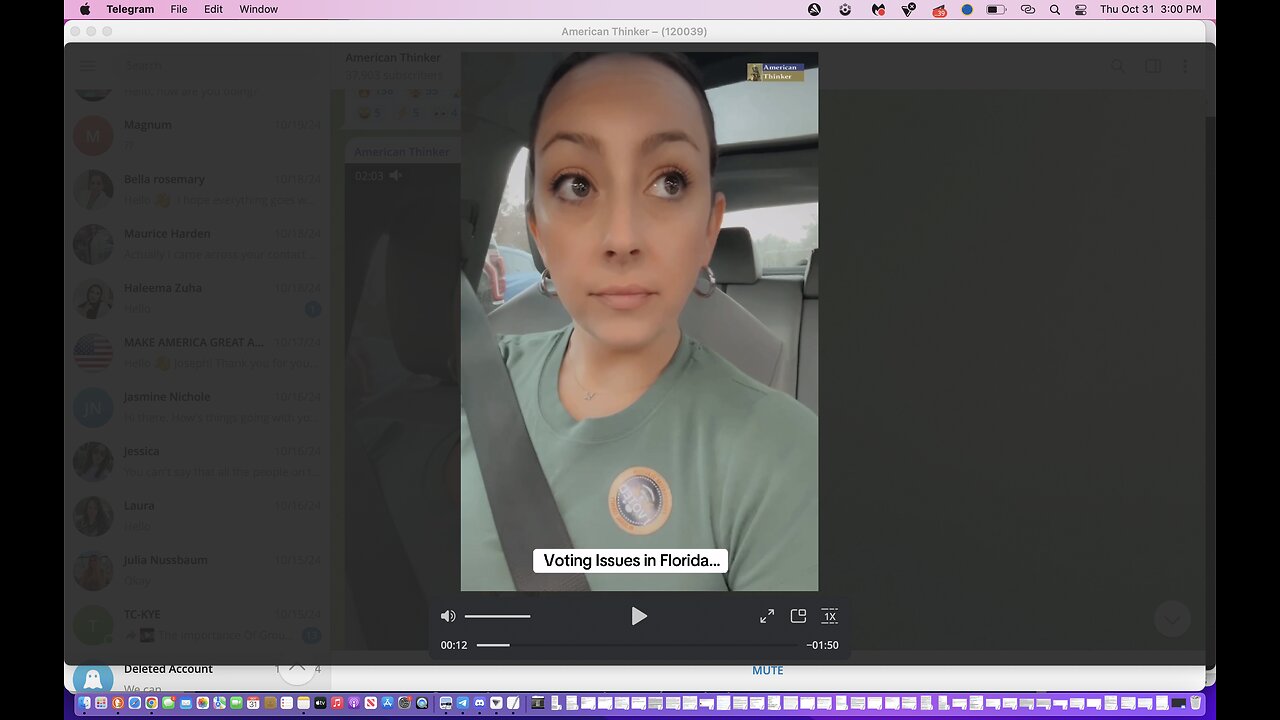This screenshot has width=1280, height=720.
Task: Click the video frame in the viewer
Action: pos(639,321)
